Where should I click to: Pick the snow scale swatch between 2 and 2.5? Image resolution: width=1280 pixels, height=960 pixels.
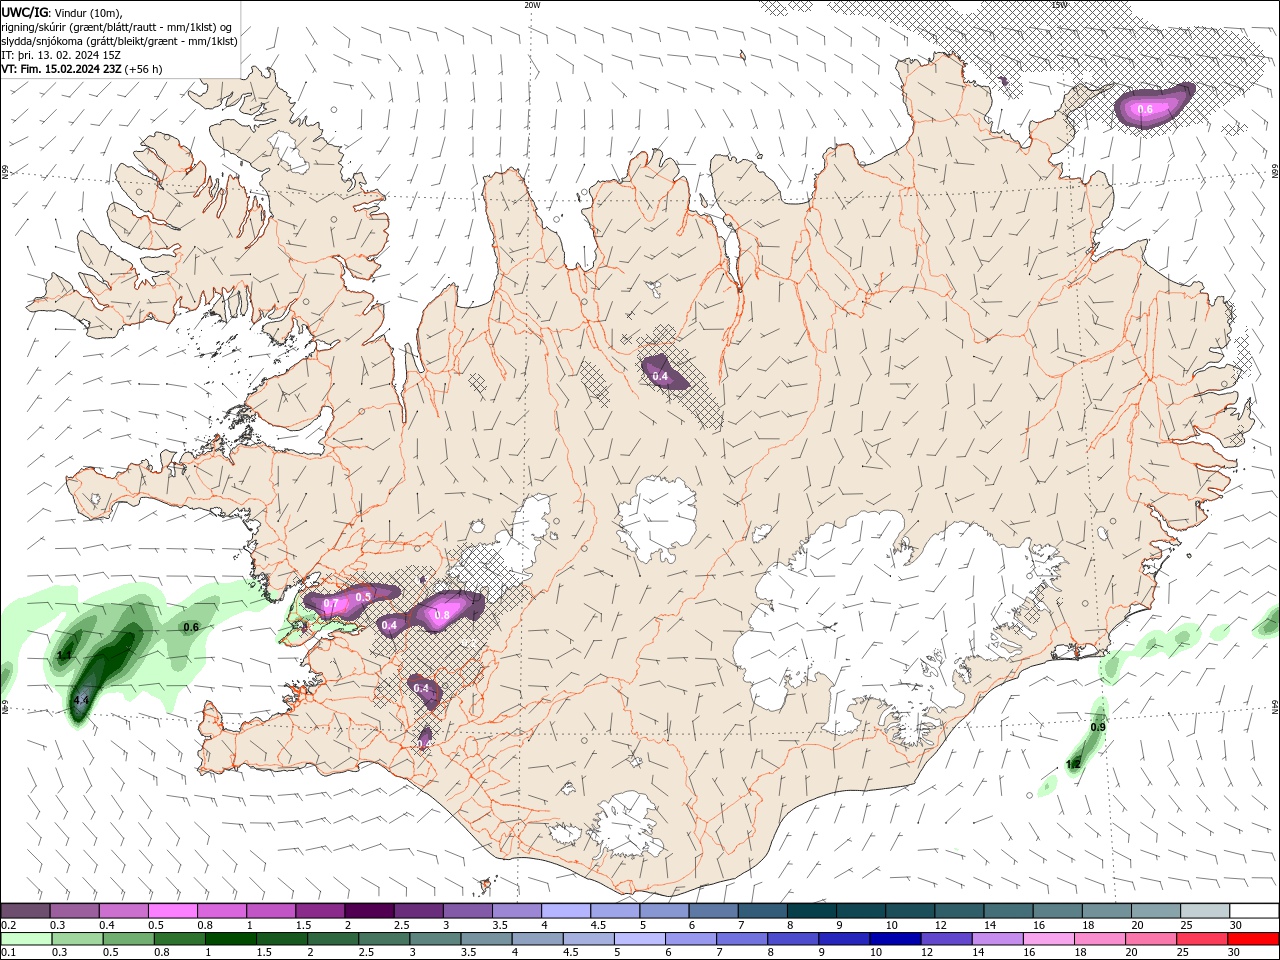(369, 911)
